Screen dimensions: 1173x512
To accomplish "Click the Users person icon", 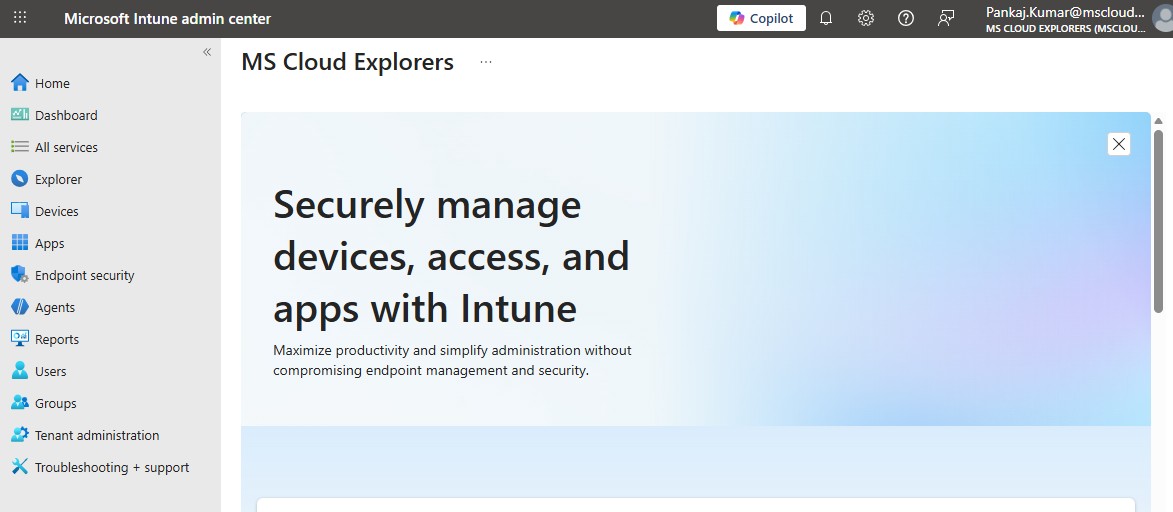I will coord(19,371).
